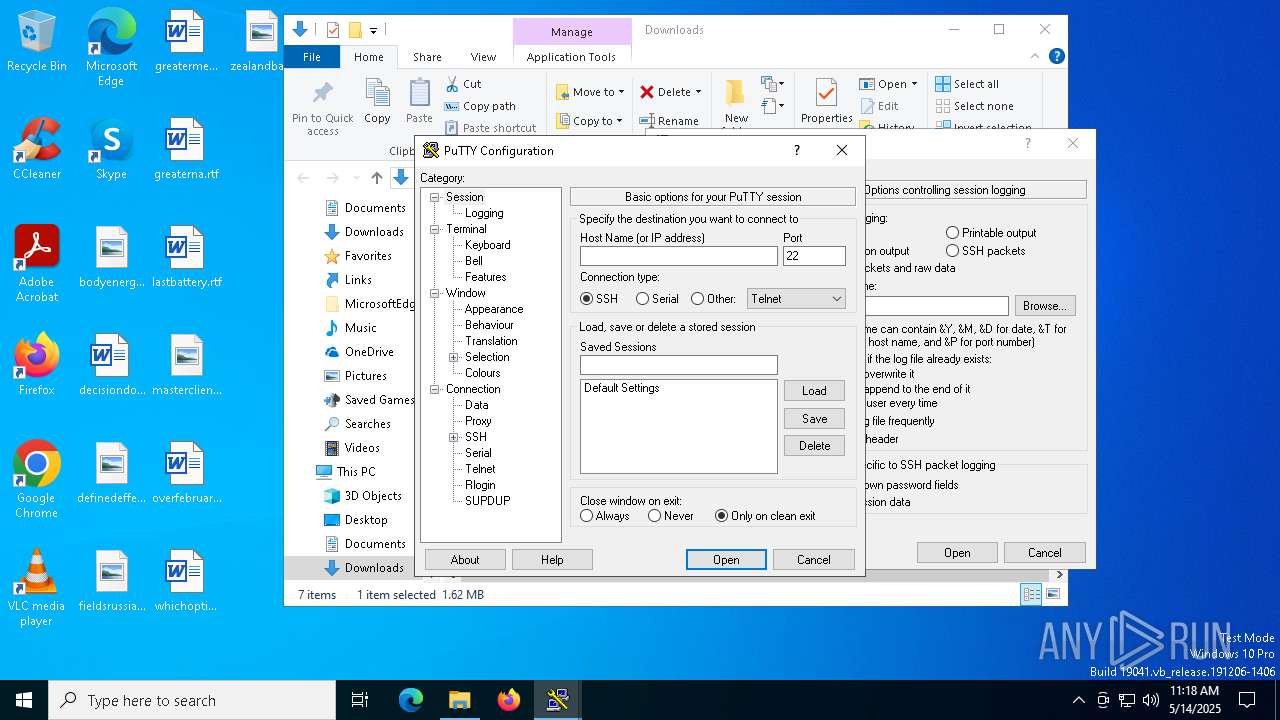1280x720 pixels.
Task: Open Windows Start menu
Action: click(x=24, y=700)
